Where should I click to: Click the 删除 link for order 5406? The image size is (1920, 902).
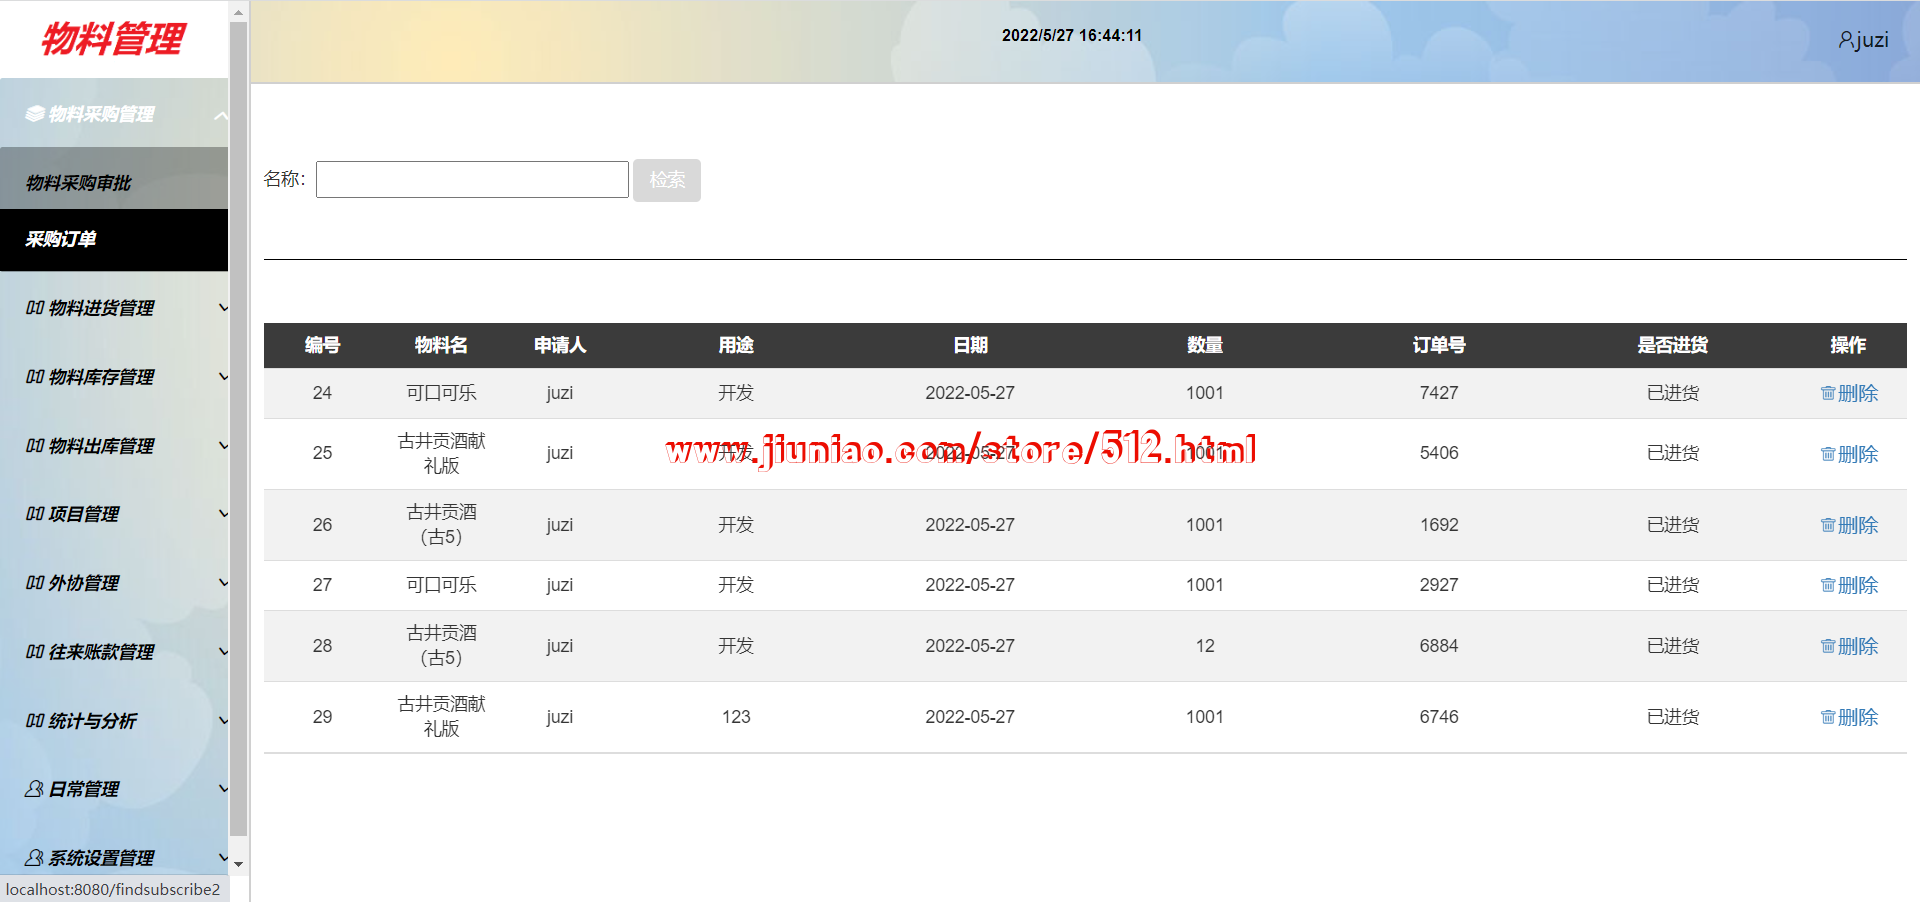tap(1858, 454)
